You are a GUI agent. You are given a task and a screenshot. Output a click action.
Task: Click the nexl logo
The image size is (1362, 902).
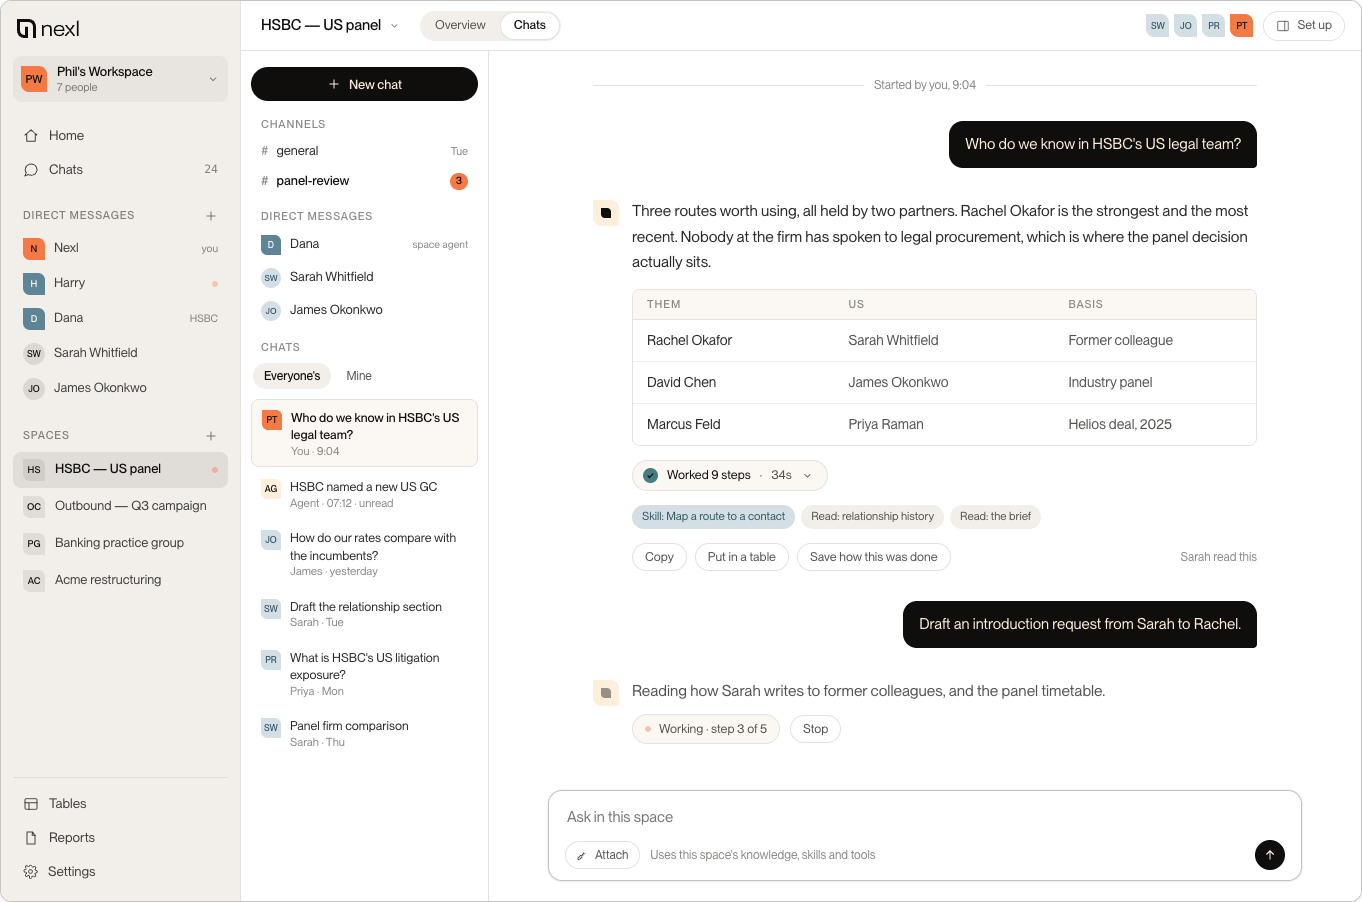coord(48,29)
